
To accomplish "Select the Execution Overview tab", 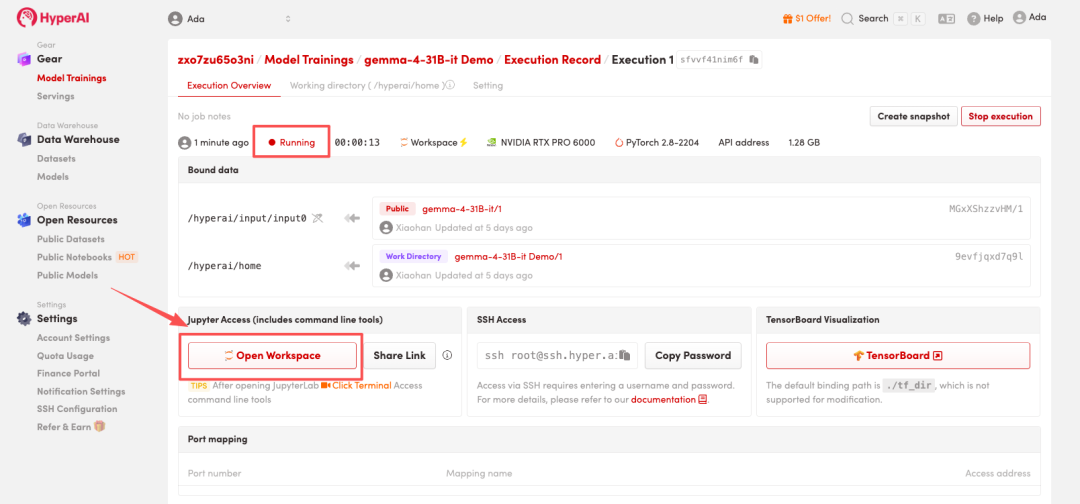I will [229, 86].
